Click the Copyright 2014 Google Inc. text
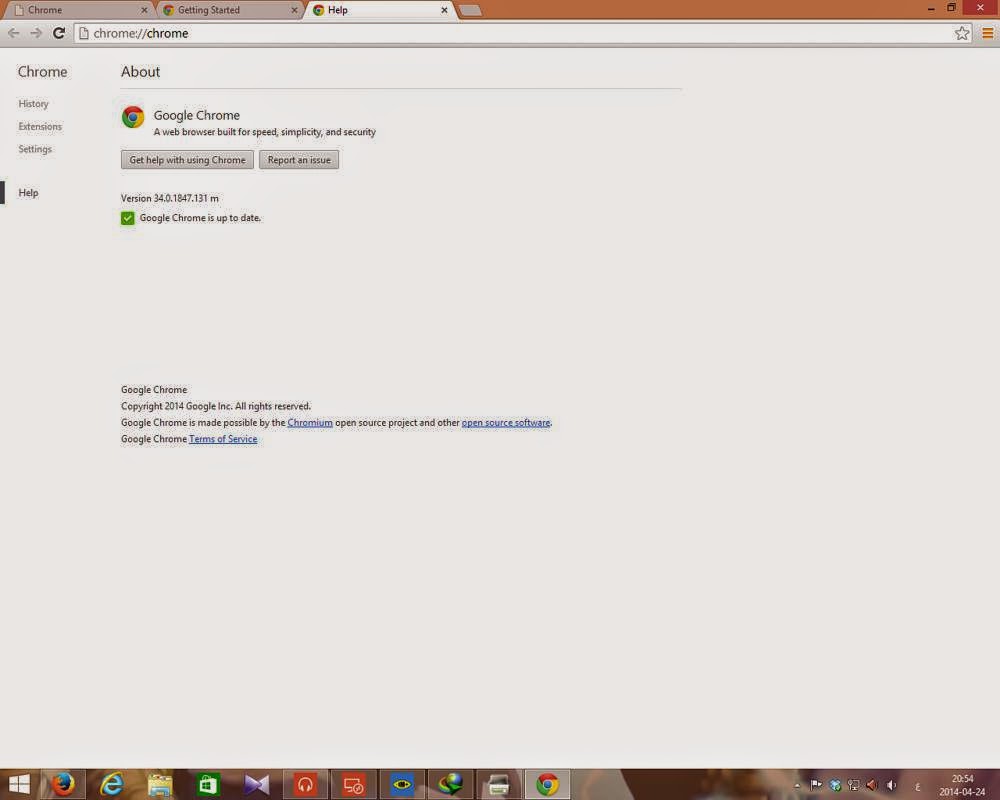Screen dimensions: 1000x800 pyautogui.click(x=216, y=406)
